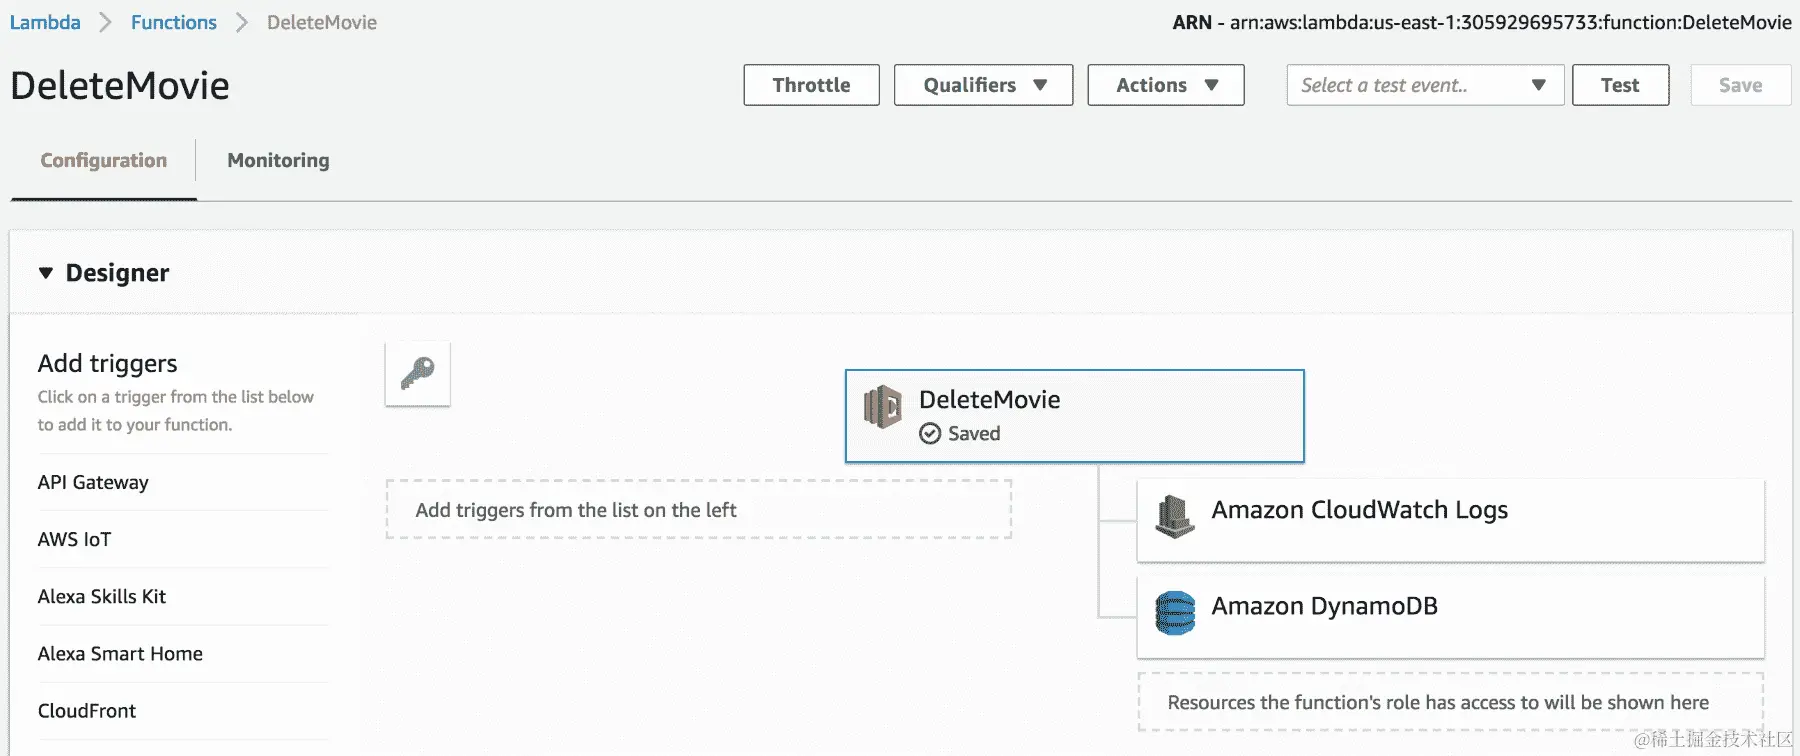Image resolution: width=1800 pixels, height=756 pixels.
Task: Add API Gateway trigger from list
Action: point(93,482)
